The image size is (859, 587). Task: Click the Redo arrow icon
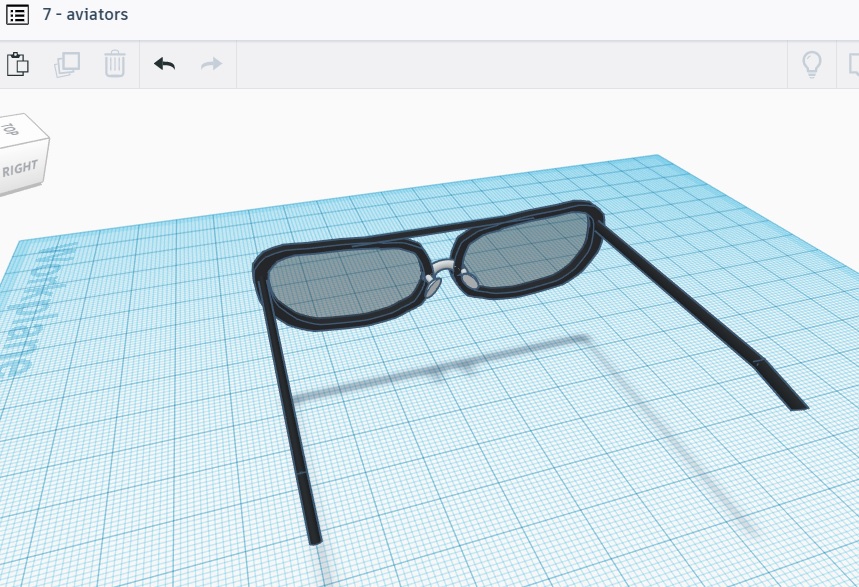[211, 65]
